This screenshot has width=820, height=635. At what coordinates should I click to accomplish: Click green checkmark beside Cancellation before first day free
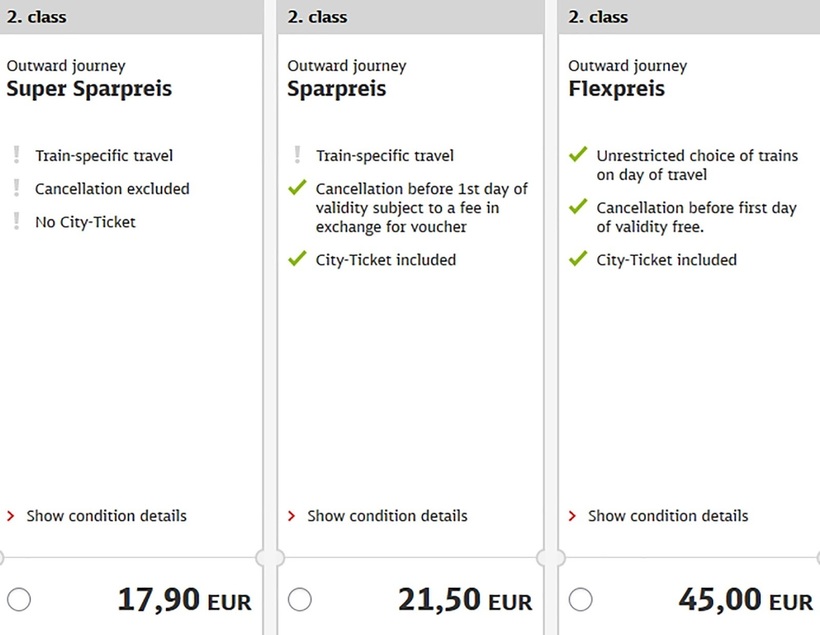click(577, 207)
